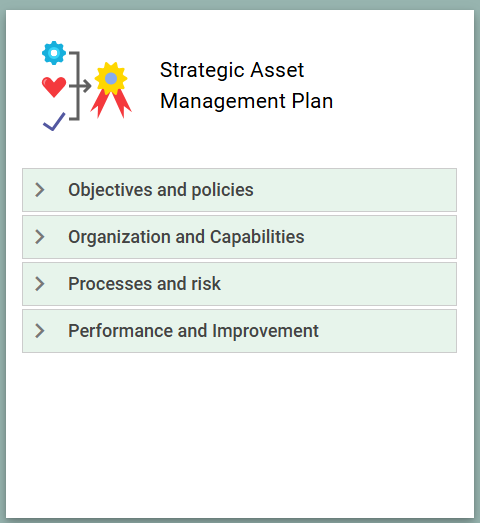480x523 pixels.
Task: Click the text Management Plan in heading
Action: point(247,101)
